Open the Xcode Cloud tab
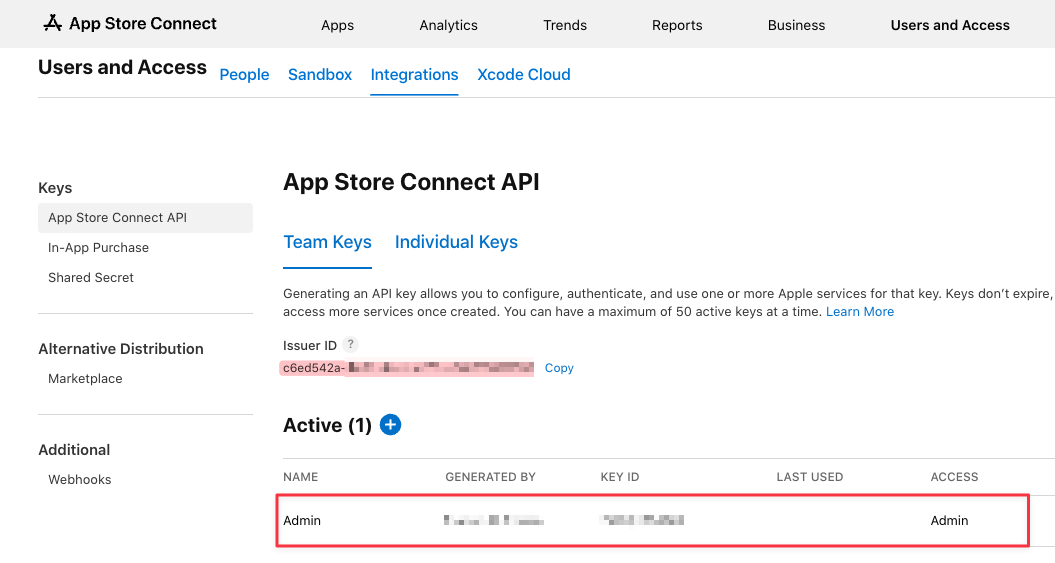 (x=524, y=75)
